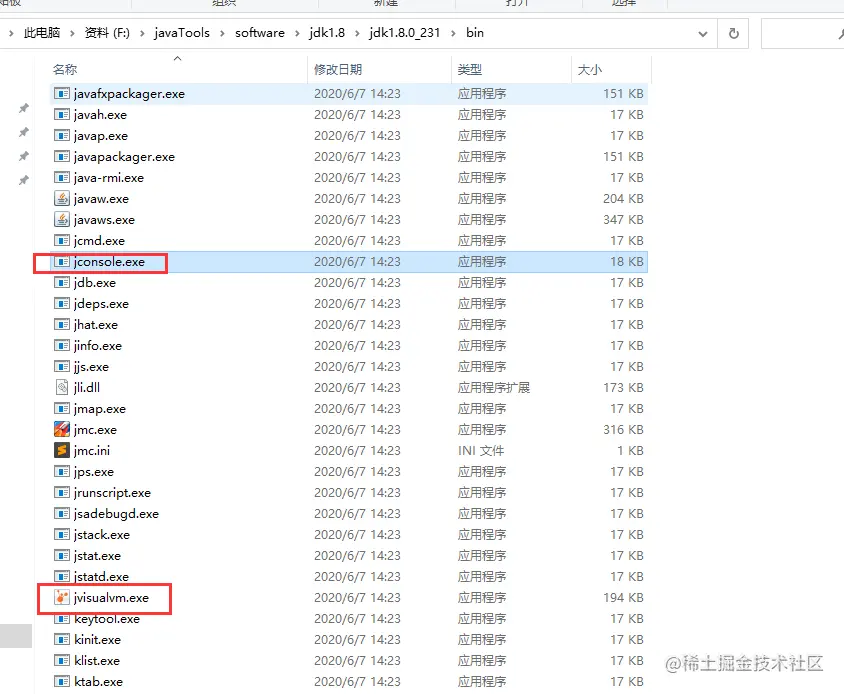Image resolution: width=844 pixels, height=694 pixels.
Task: Navigate to jdk1.8 folder in breadcrumb
Action: point(327,33)
